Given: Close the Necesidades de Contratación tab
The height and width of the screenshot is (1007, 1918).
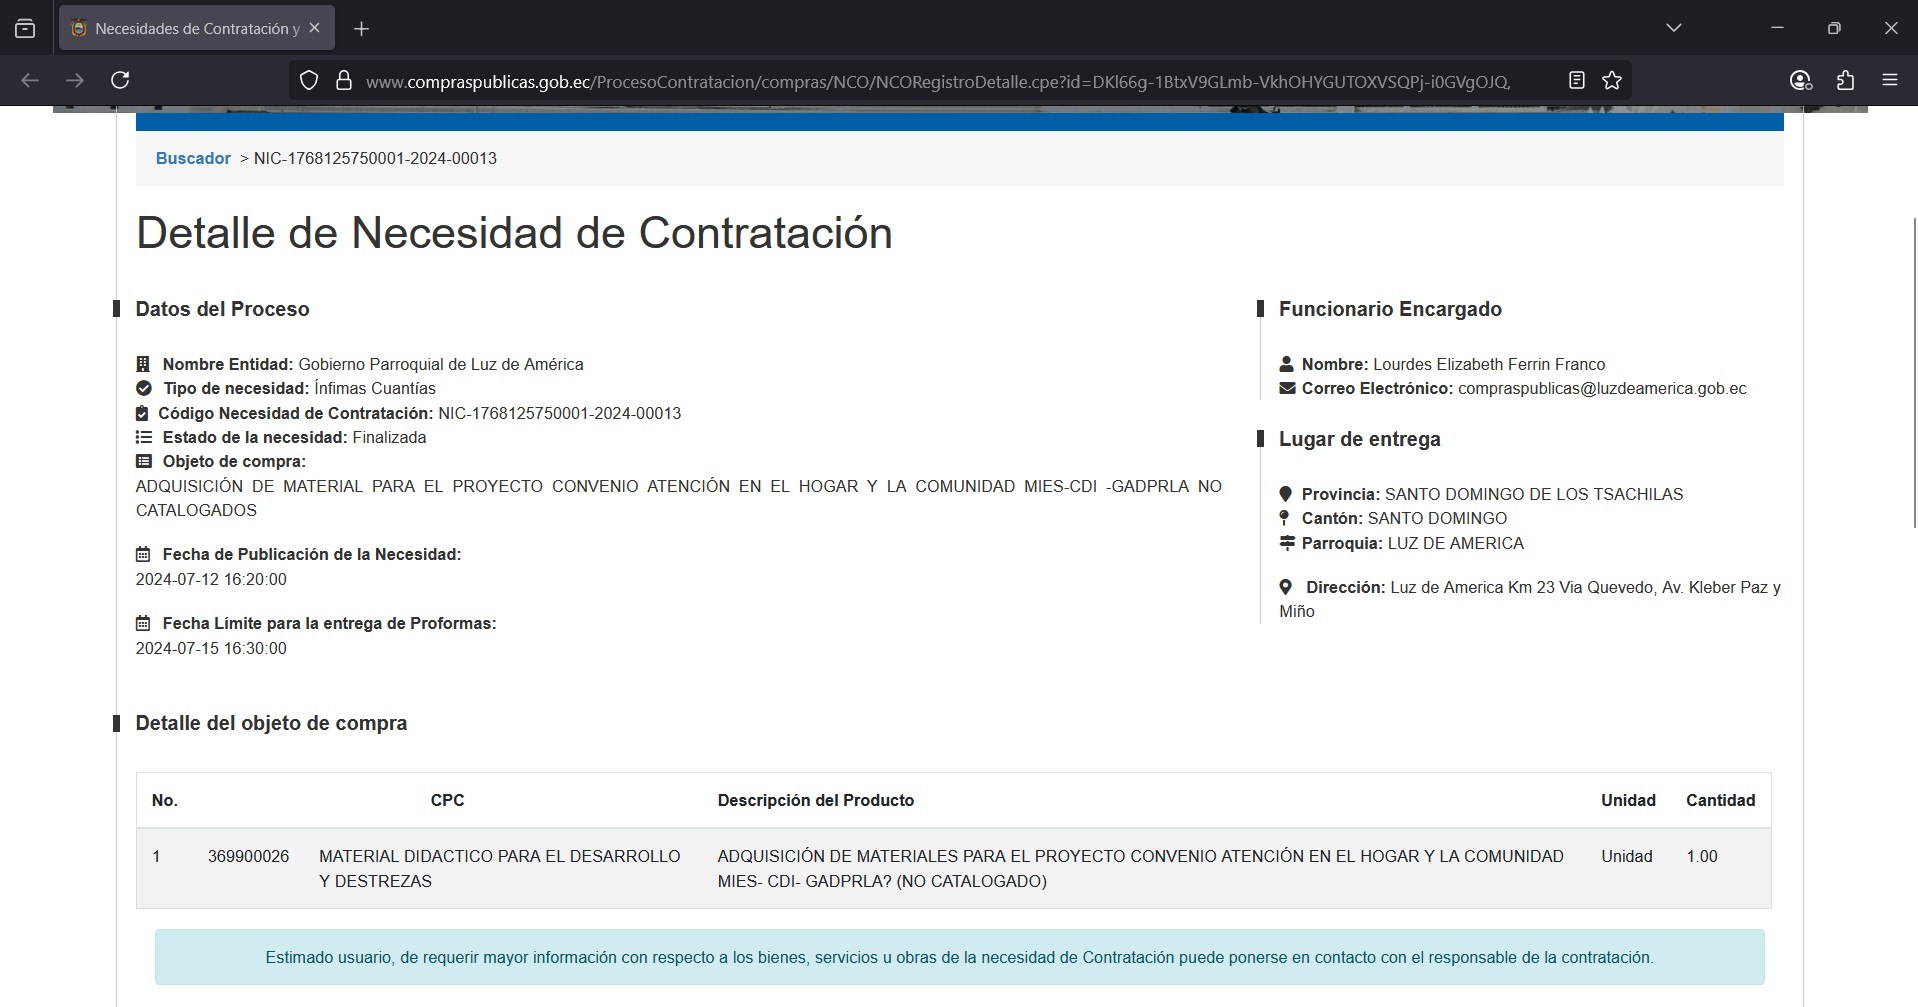Looking at the screenshot, I should pos(314,28).
